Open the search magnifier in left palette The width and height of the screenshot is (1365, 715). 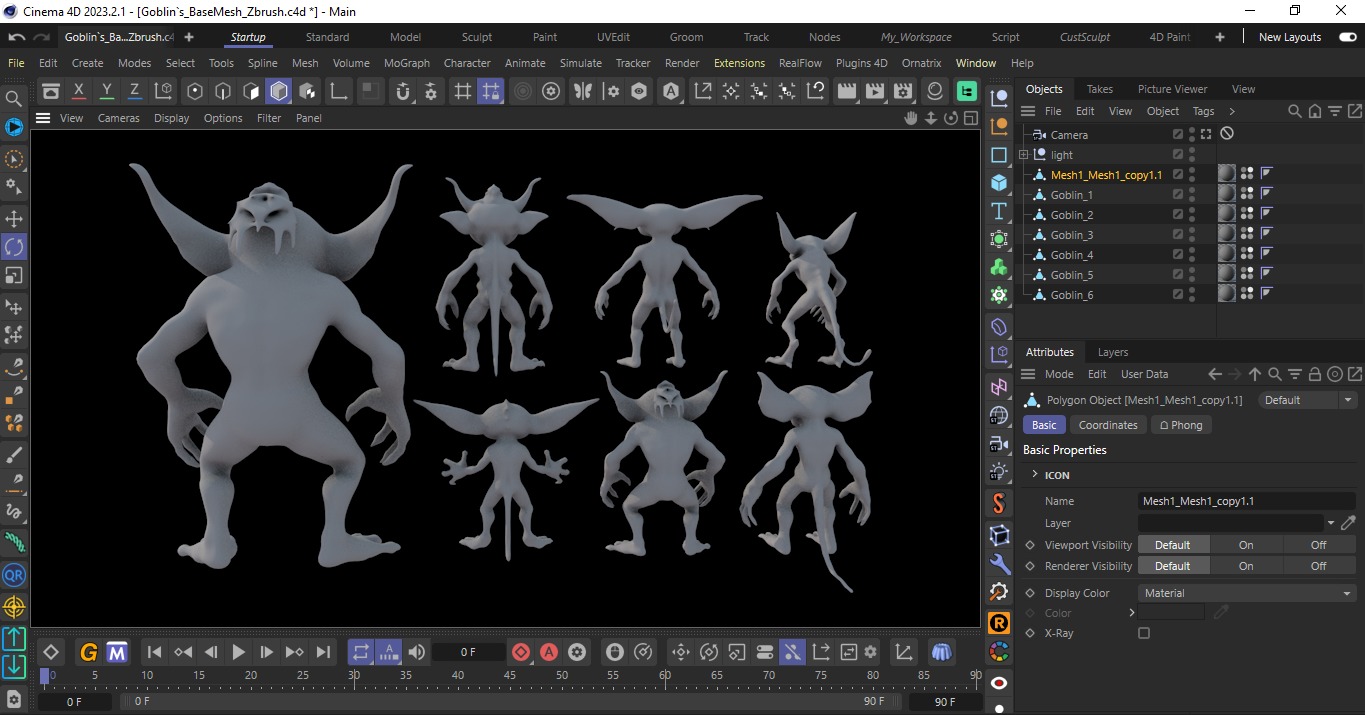coord(14,98)
